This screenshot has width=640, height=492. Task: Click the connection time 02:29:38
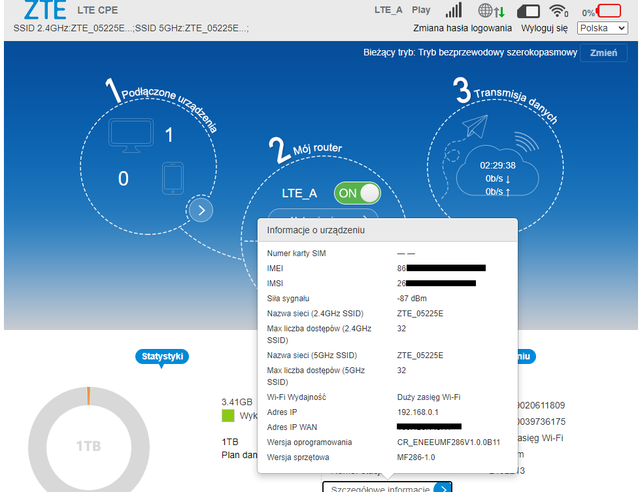click(x=498, y=165)
